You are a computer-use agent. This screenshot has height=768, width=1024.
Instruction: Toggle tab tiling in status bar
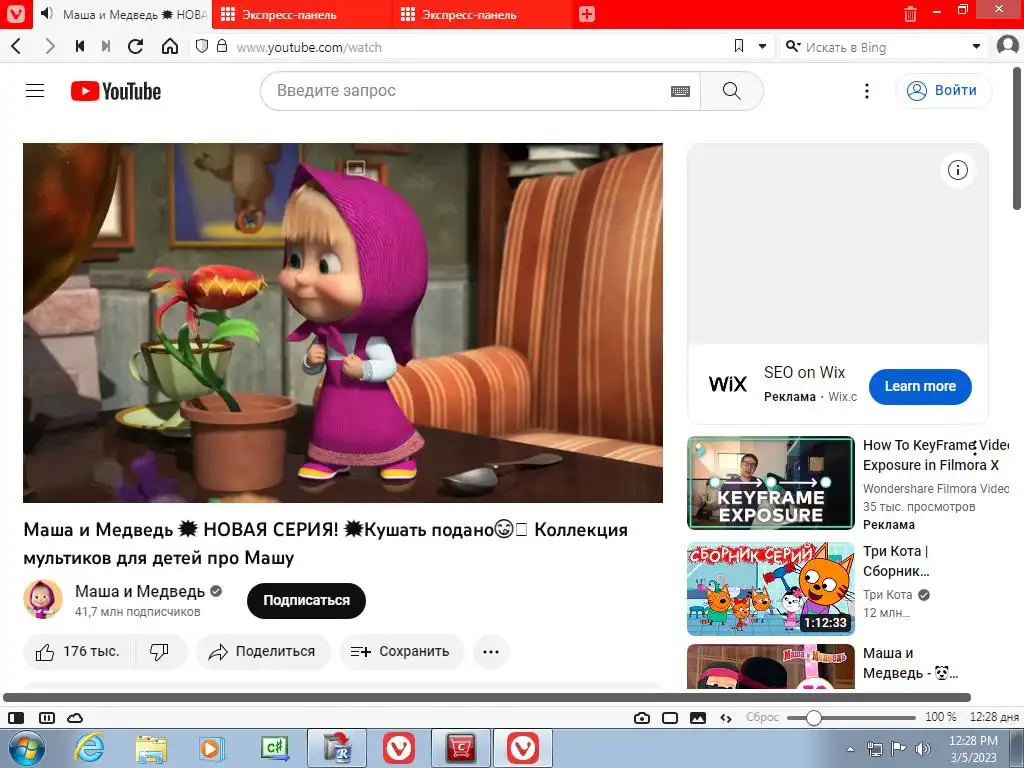point(46,718)
